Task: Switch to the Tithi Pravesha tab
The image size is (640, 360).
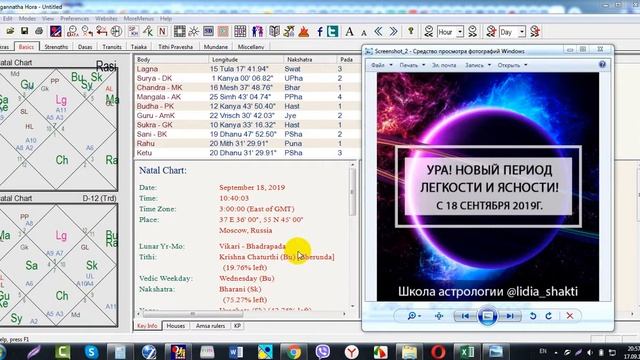Action: coord(176,47)
